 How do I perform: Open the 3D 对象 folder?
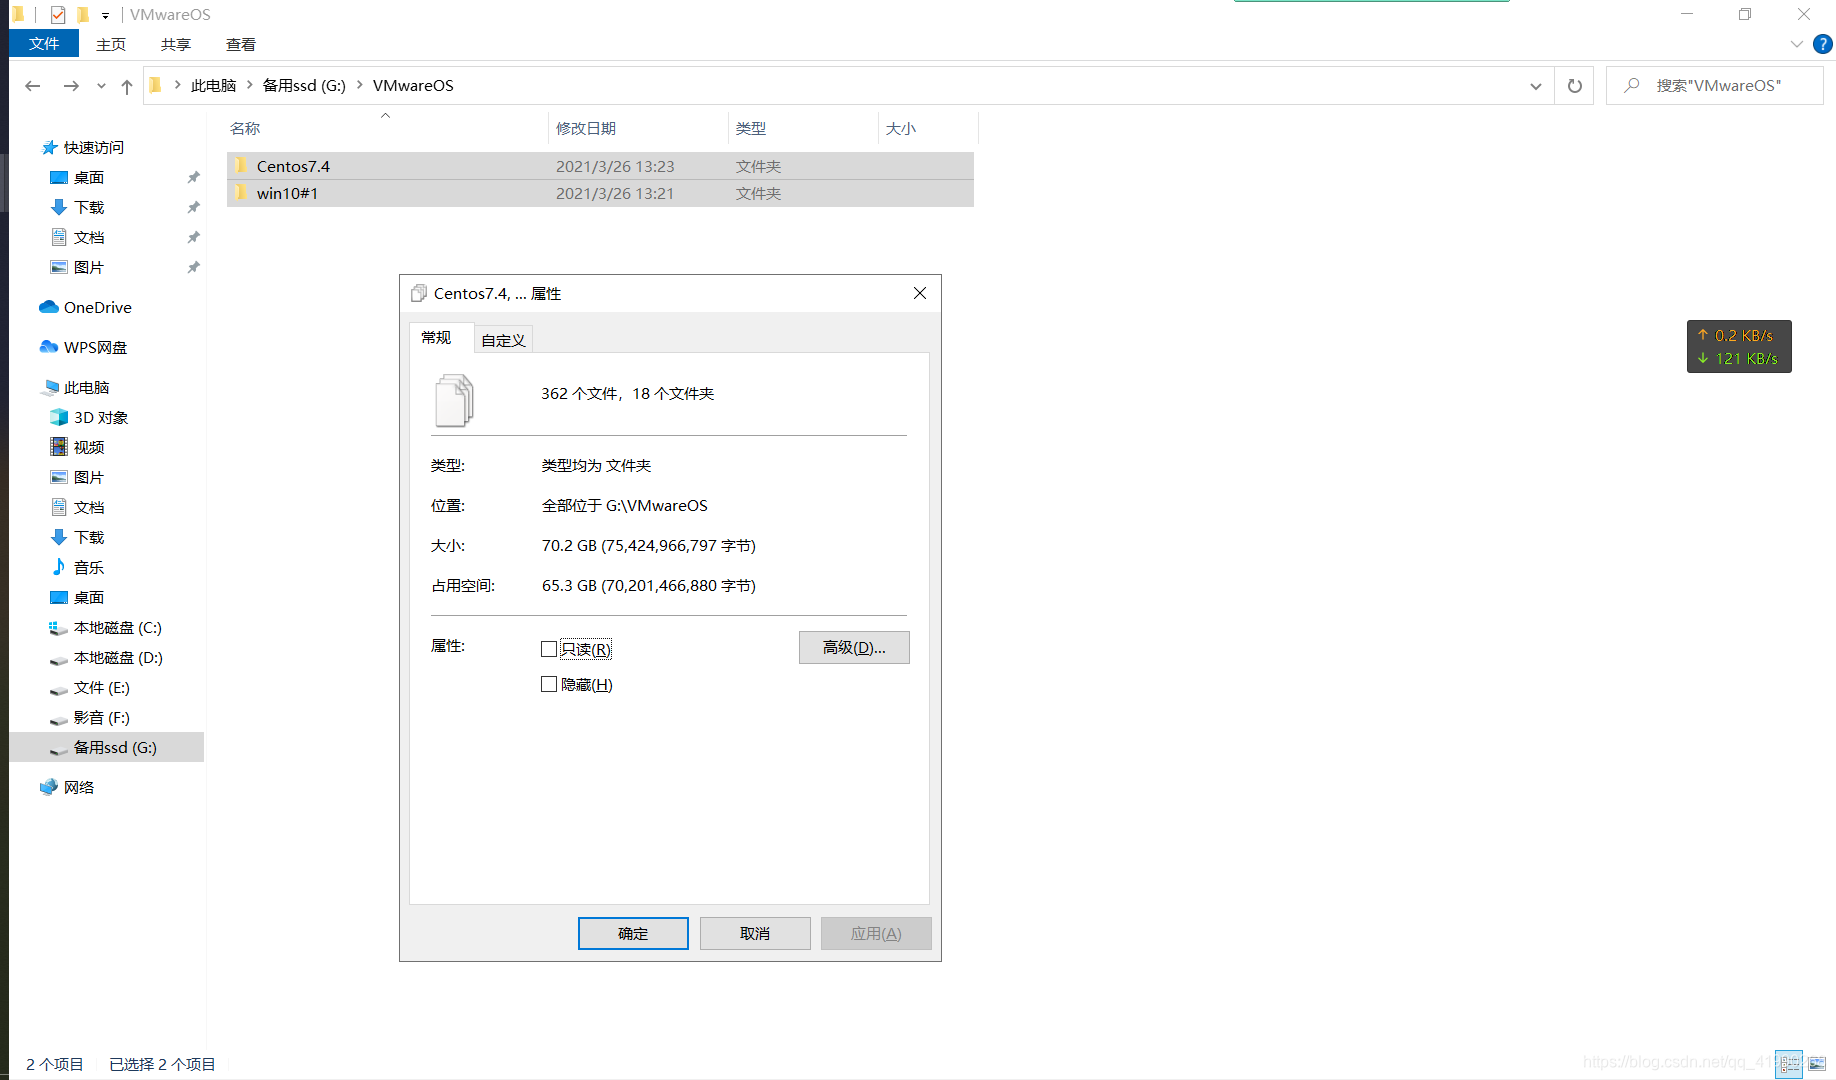pyautogui.click(x=101, y=417)
